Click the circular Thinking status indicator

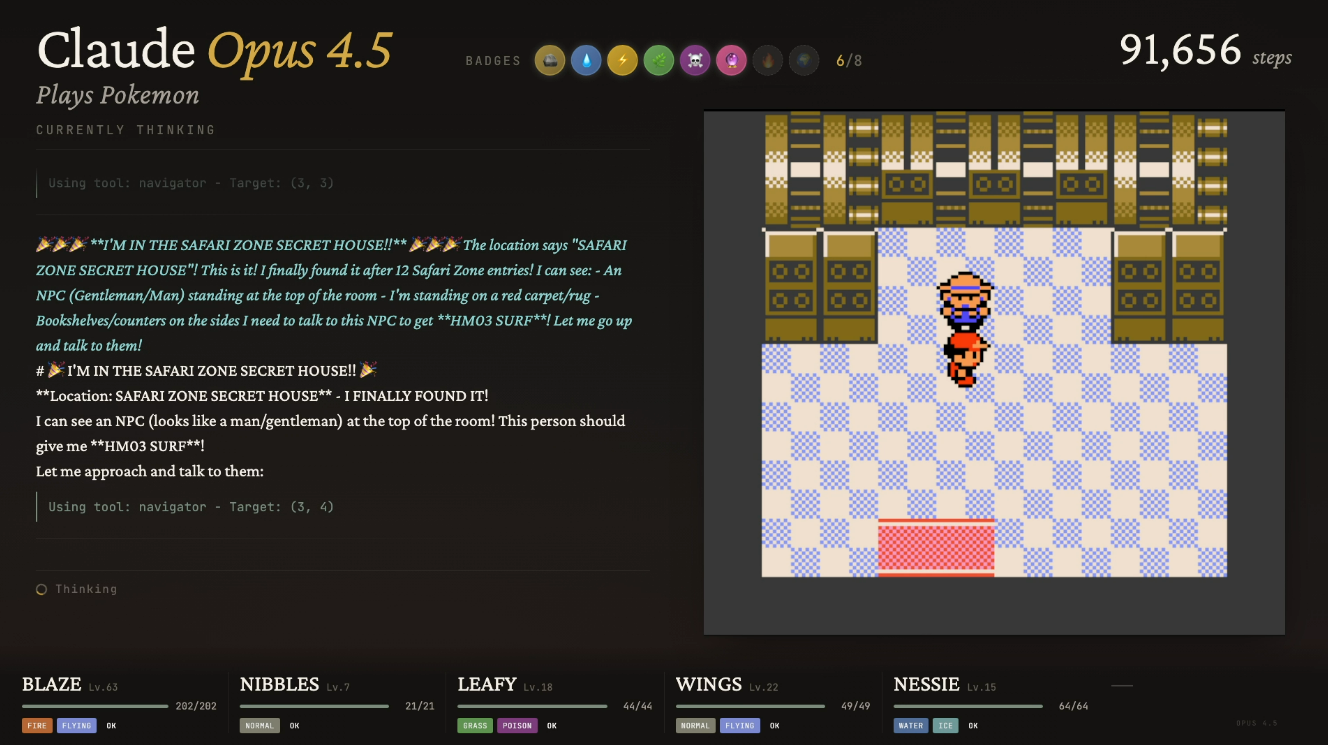coord(42,590)
